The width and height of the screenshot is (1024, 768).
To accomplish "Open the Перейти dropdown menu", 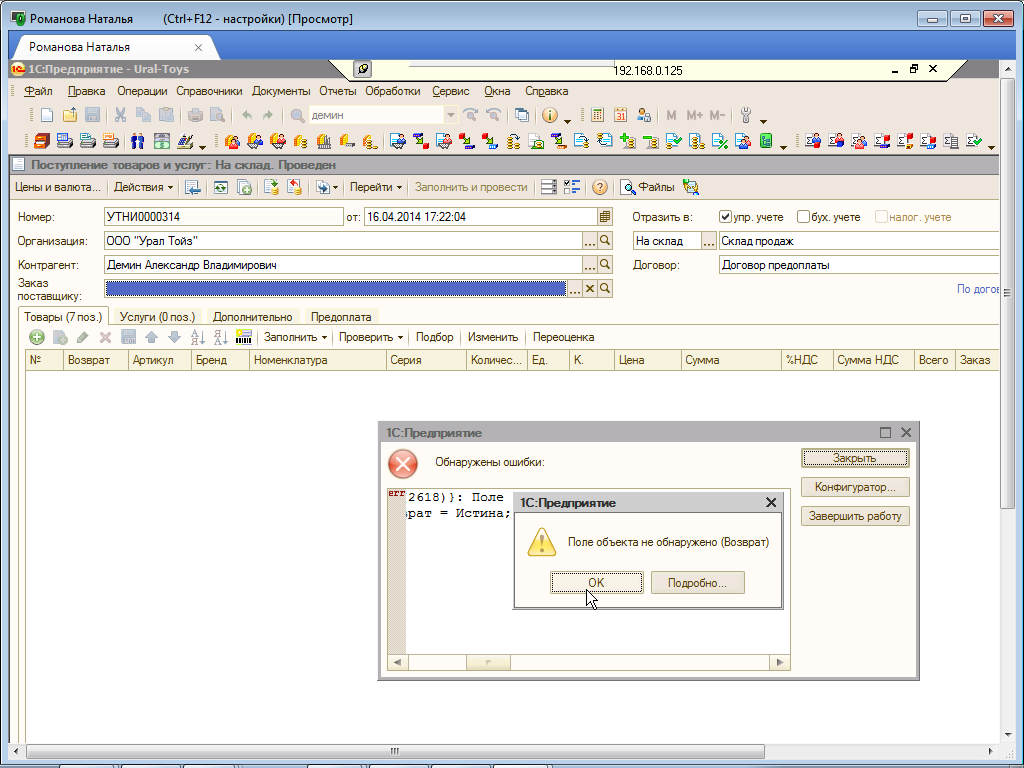I will coord(376,187).
